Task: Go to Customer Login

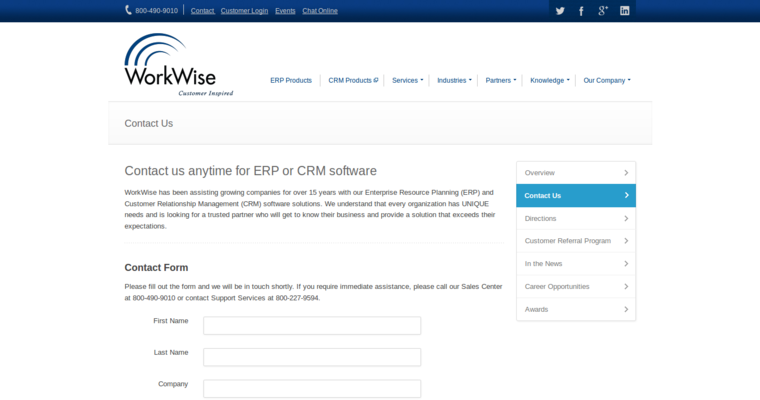Action: tap(244, 11)
